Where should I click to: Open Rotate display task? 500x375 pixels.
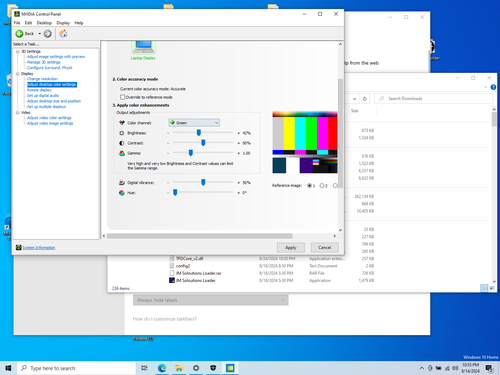39,90
